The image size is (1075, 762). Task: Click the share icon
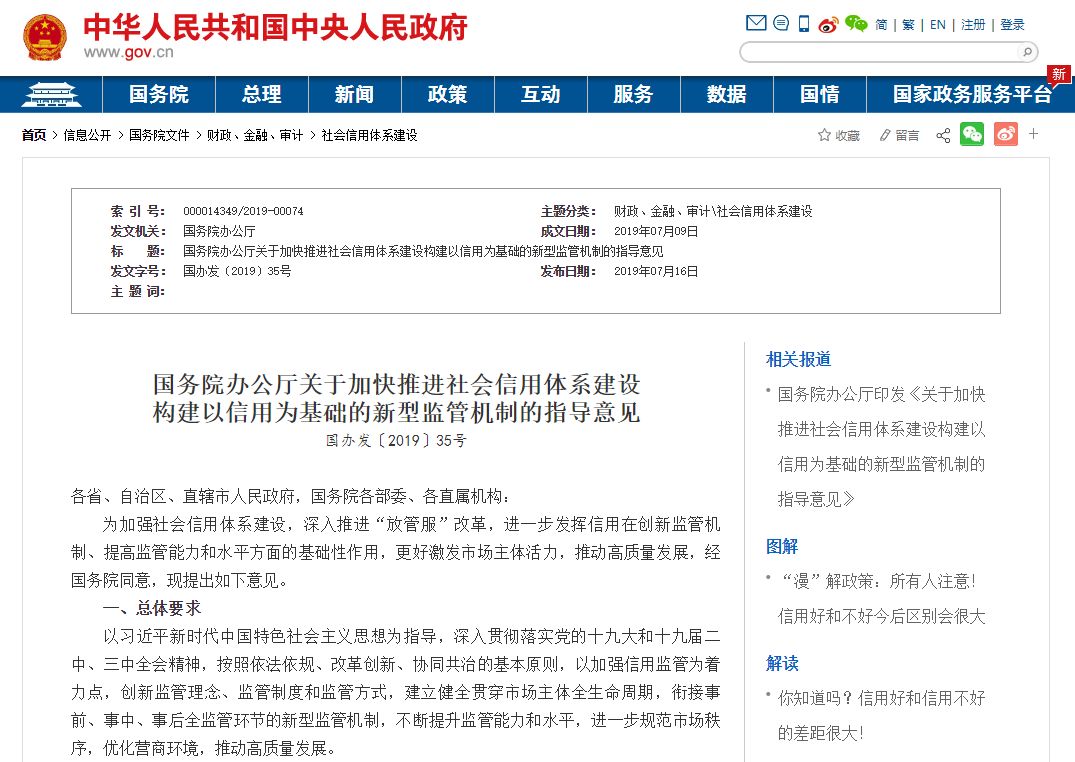(943, 135)
